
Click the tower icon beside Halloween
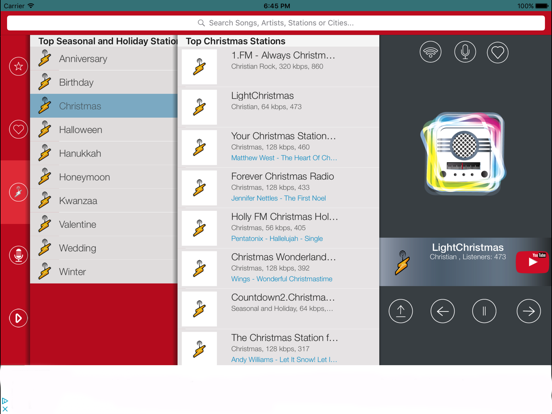45,129
